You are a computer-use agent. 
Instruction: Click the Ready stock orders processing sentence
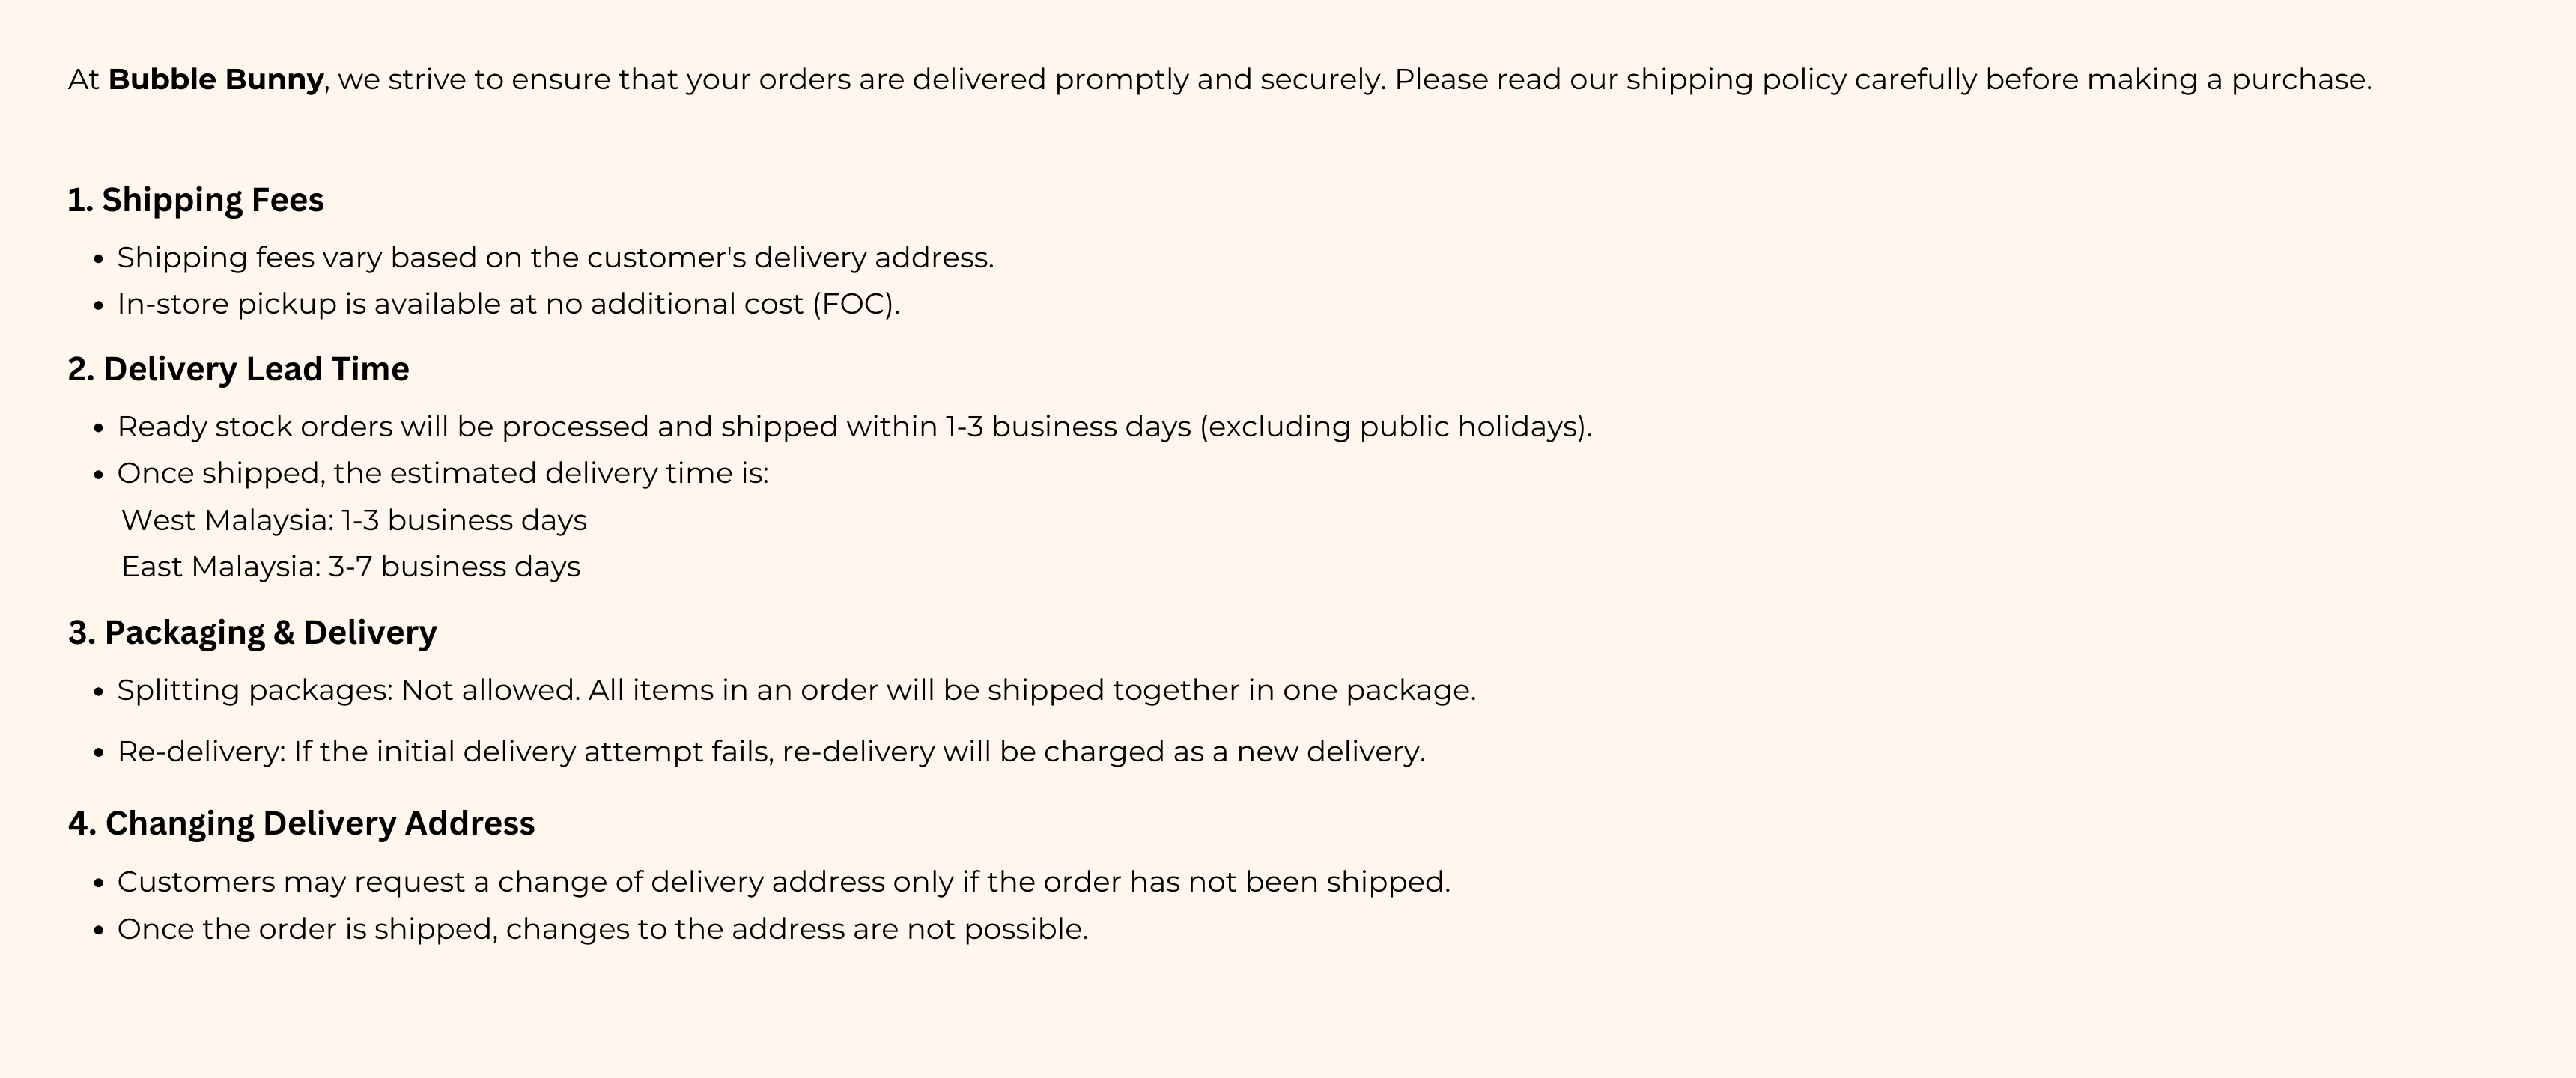coord(855,427)
